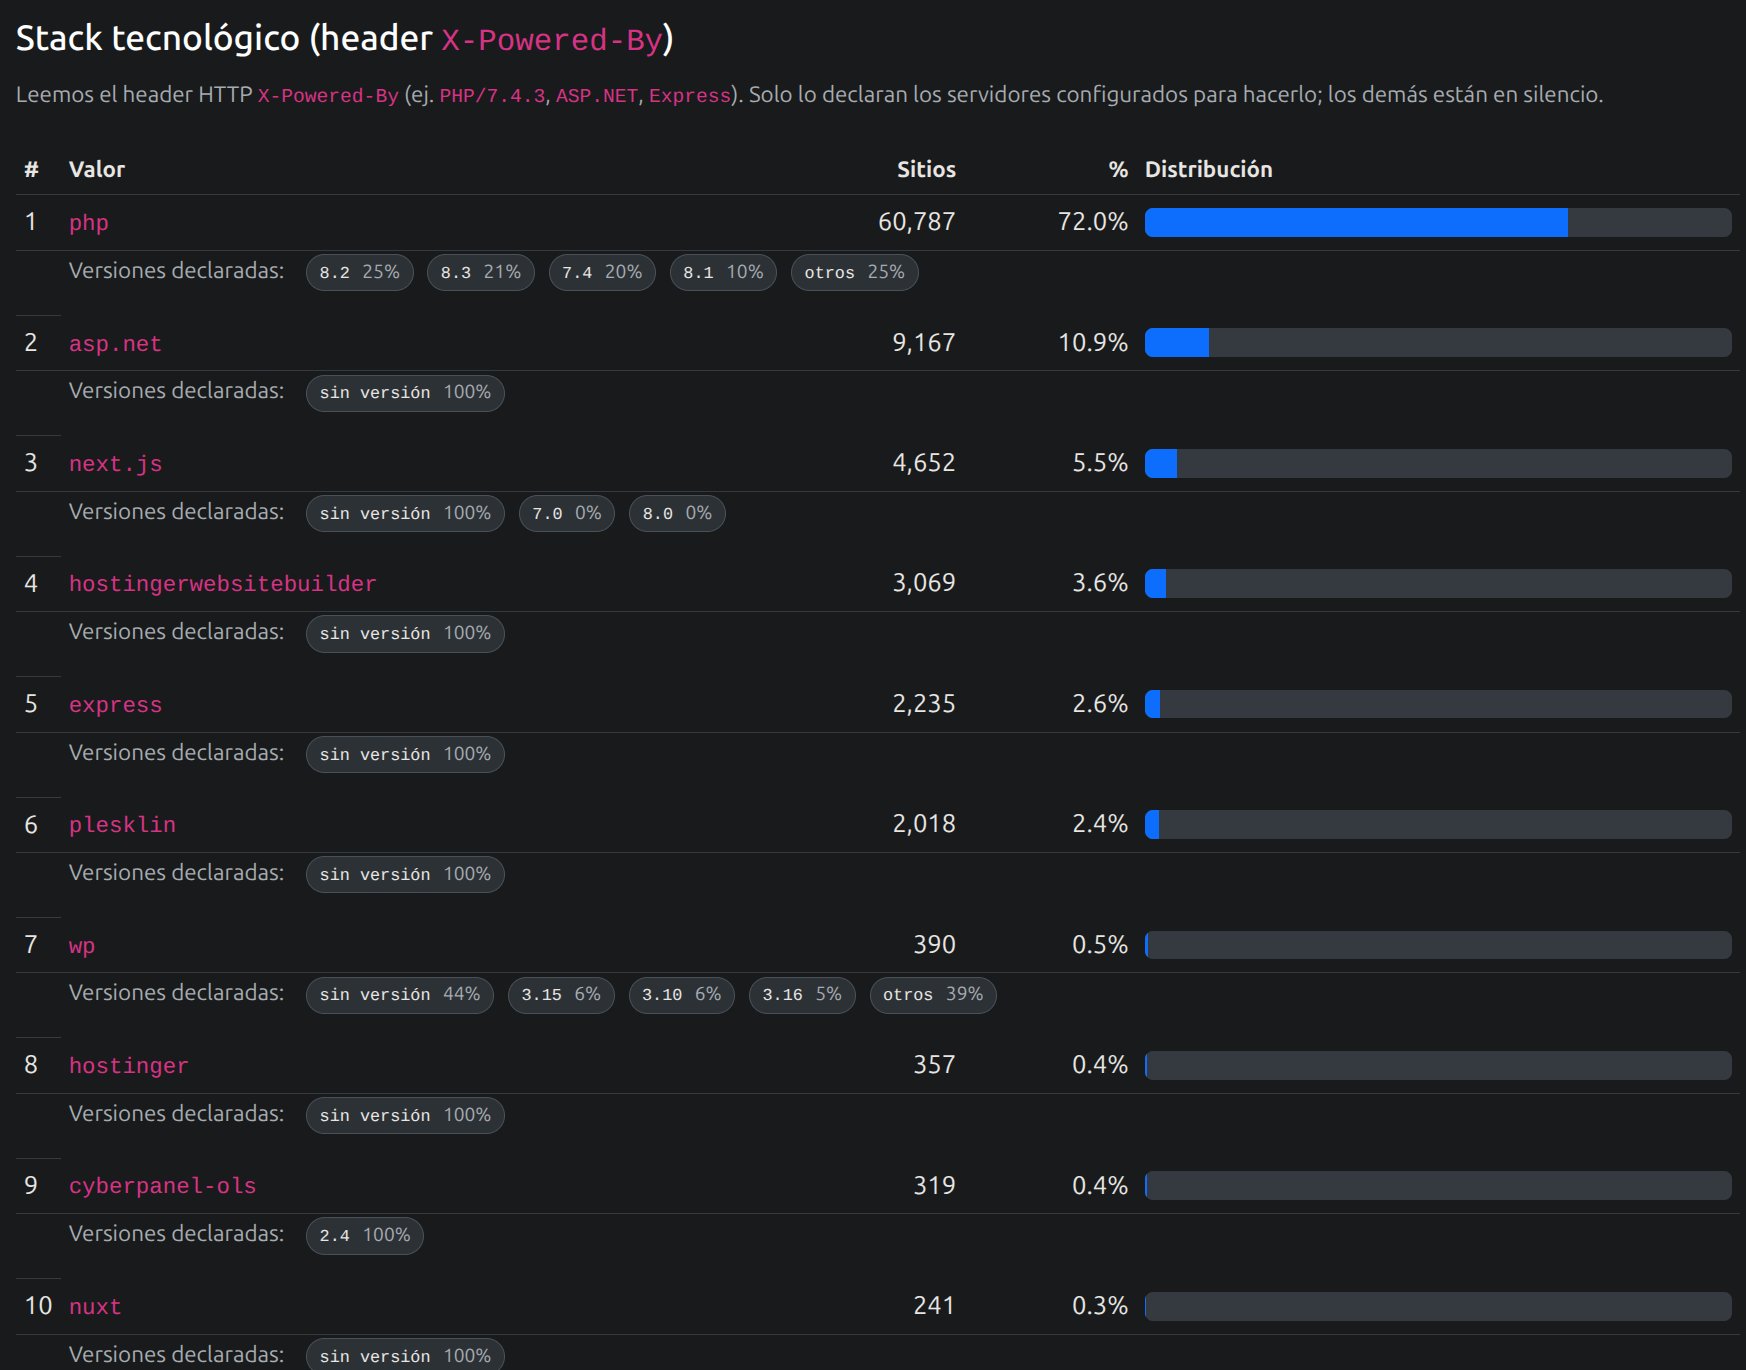Click wp version badge '3.15 6%'

point(561,995)
